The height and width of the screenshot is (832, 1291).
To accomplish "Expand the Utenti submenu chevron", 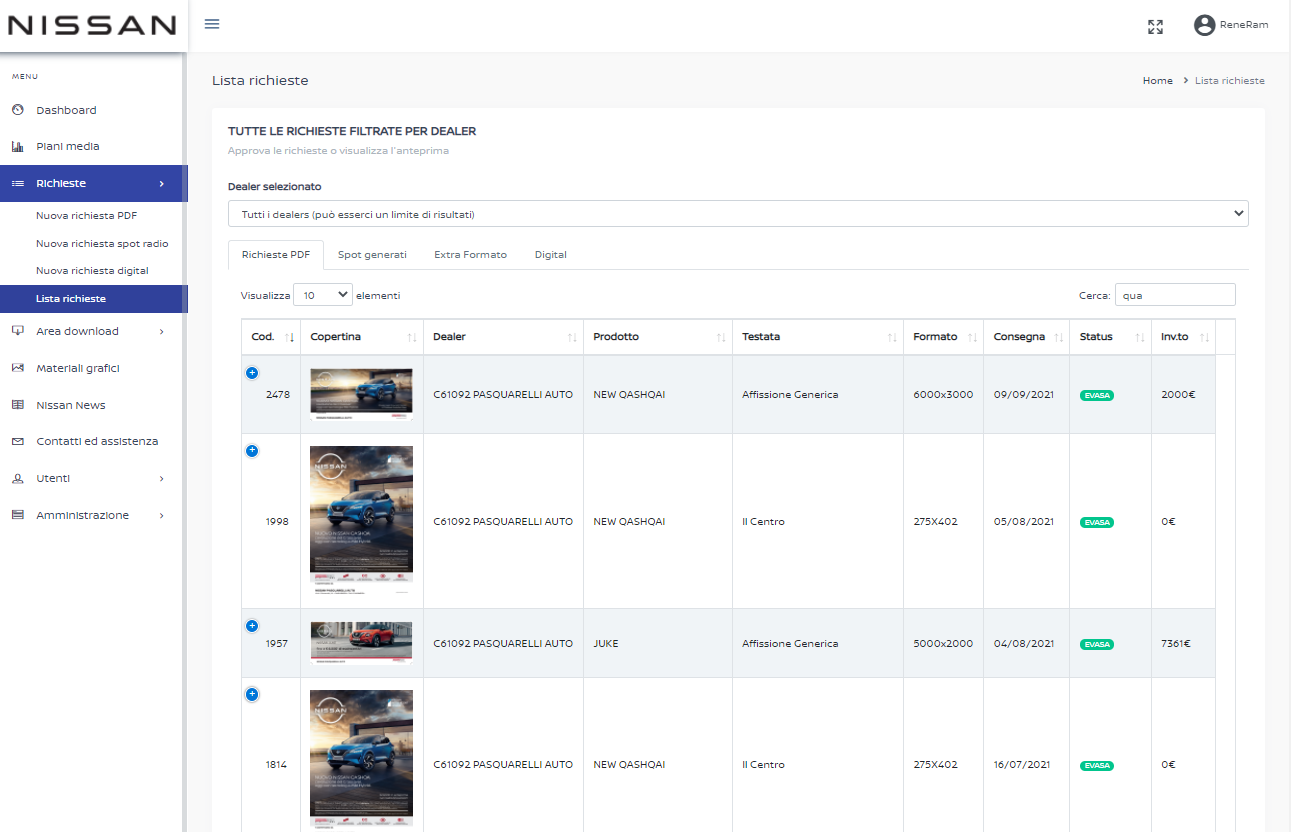I will click(162, 478).
